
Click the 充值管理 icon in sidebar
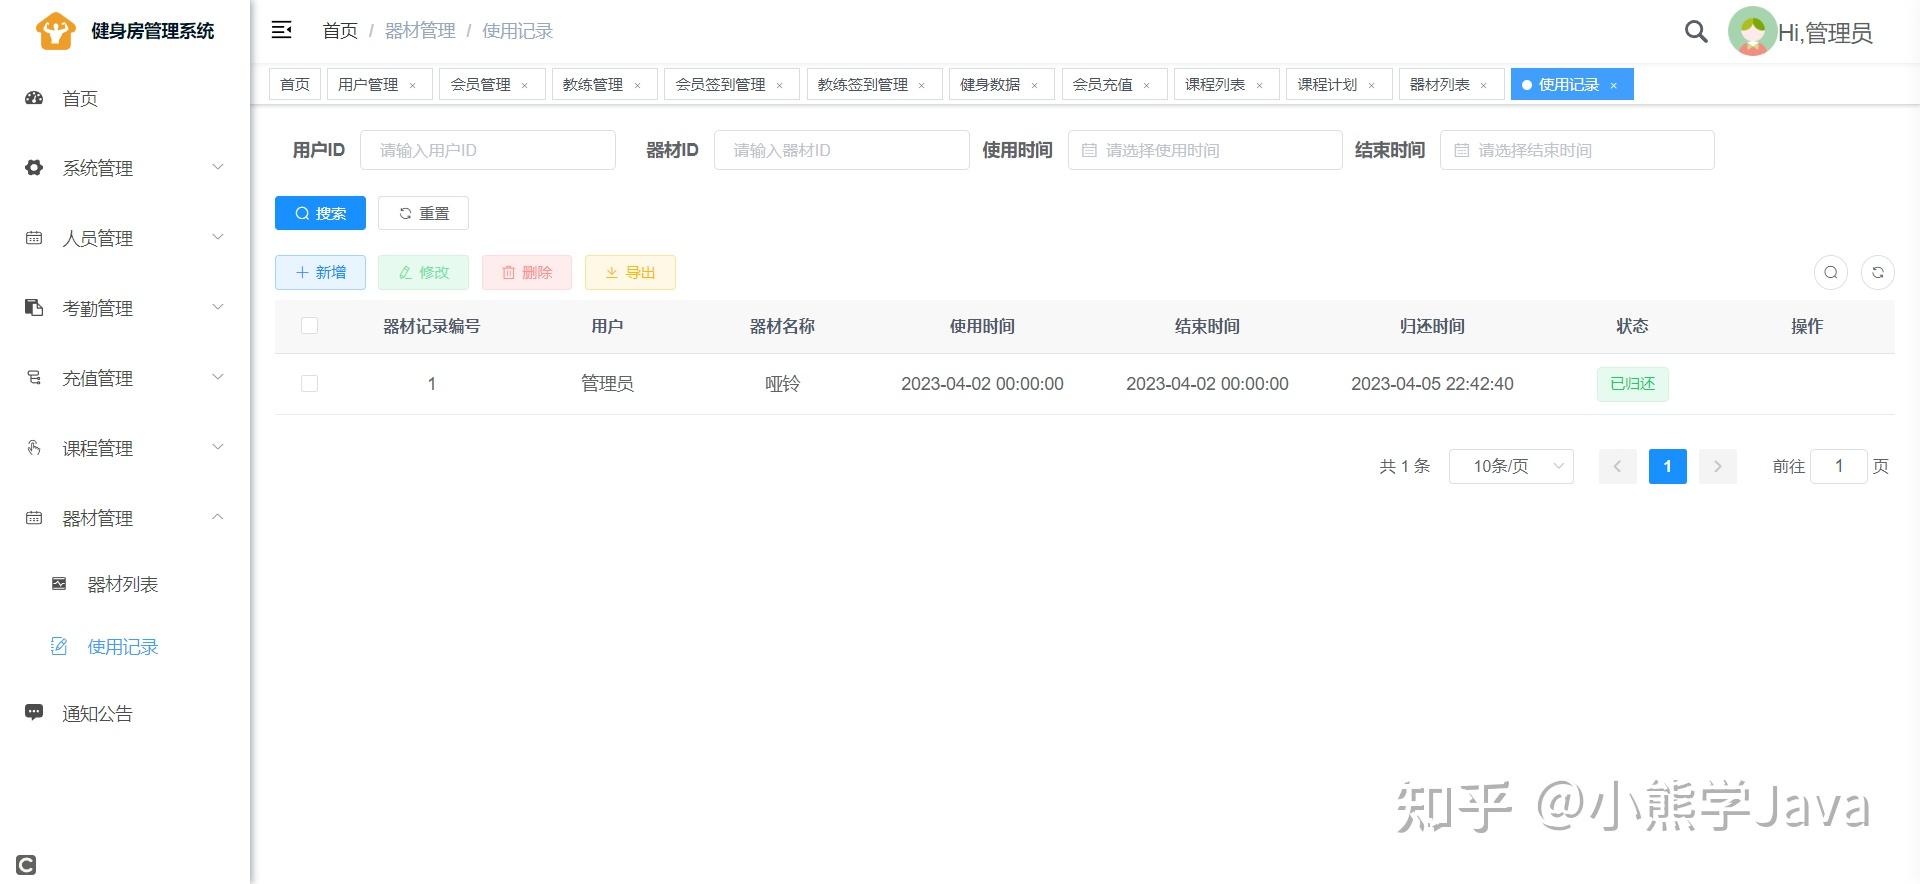[34, 378]
